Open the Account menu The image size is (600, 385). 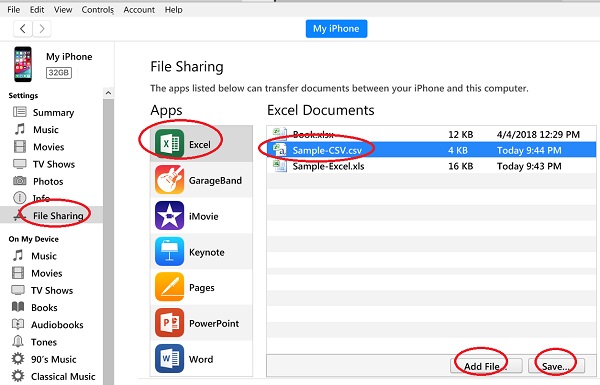pyautogui.click(x=139, y=10)
